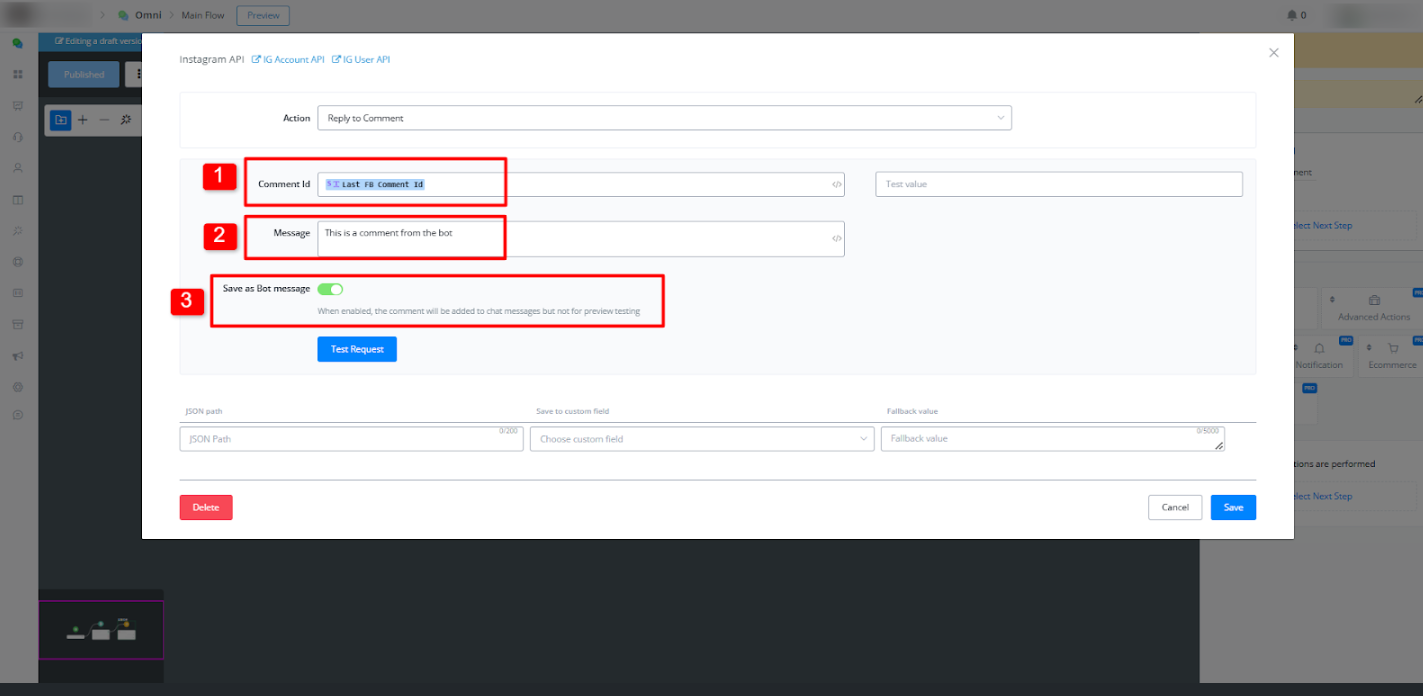Image resolution: width=1423 pixels, height=696 pixels.
Task: Click the code icon in Message field
Action: click(x=836, y=238)
